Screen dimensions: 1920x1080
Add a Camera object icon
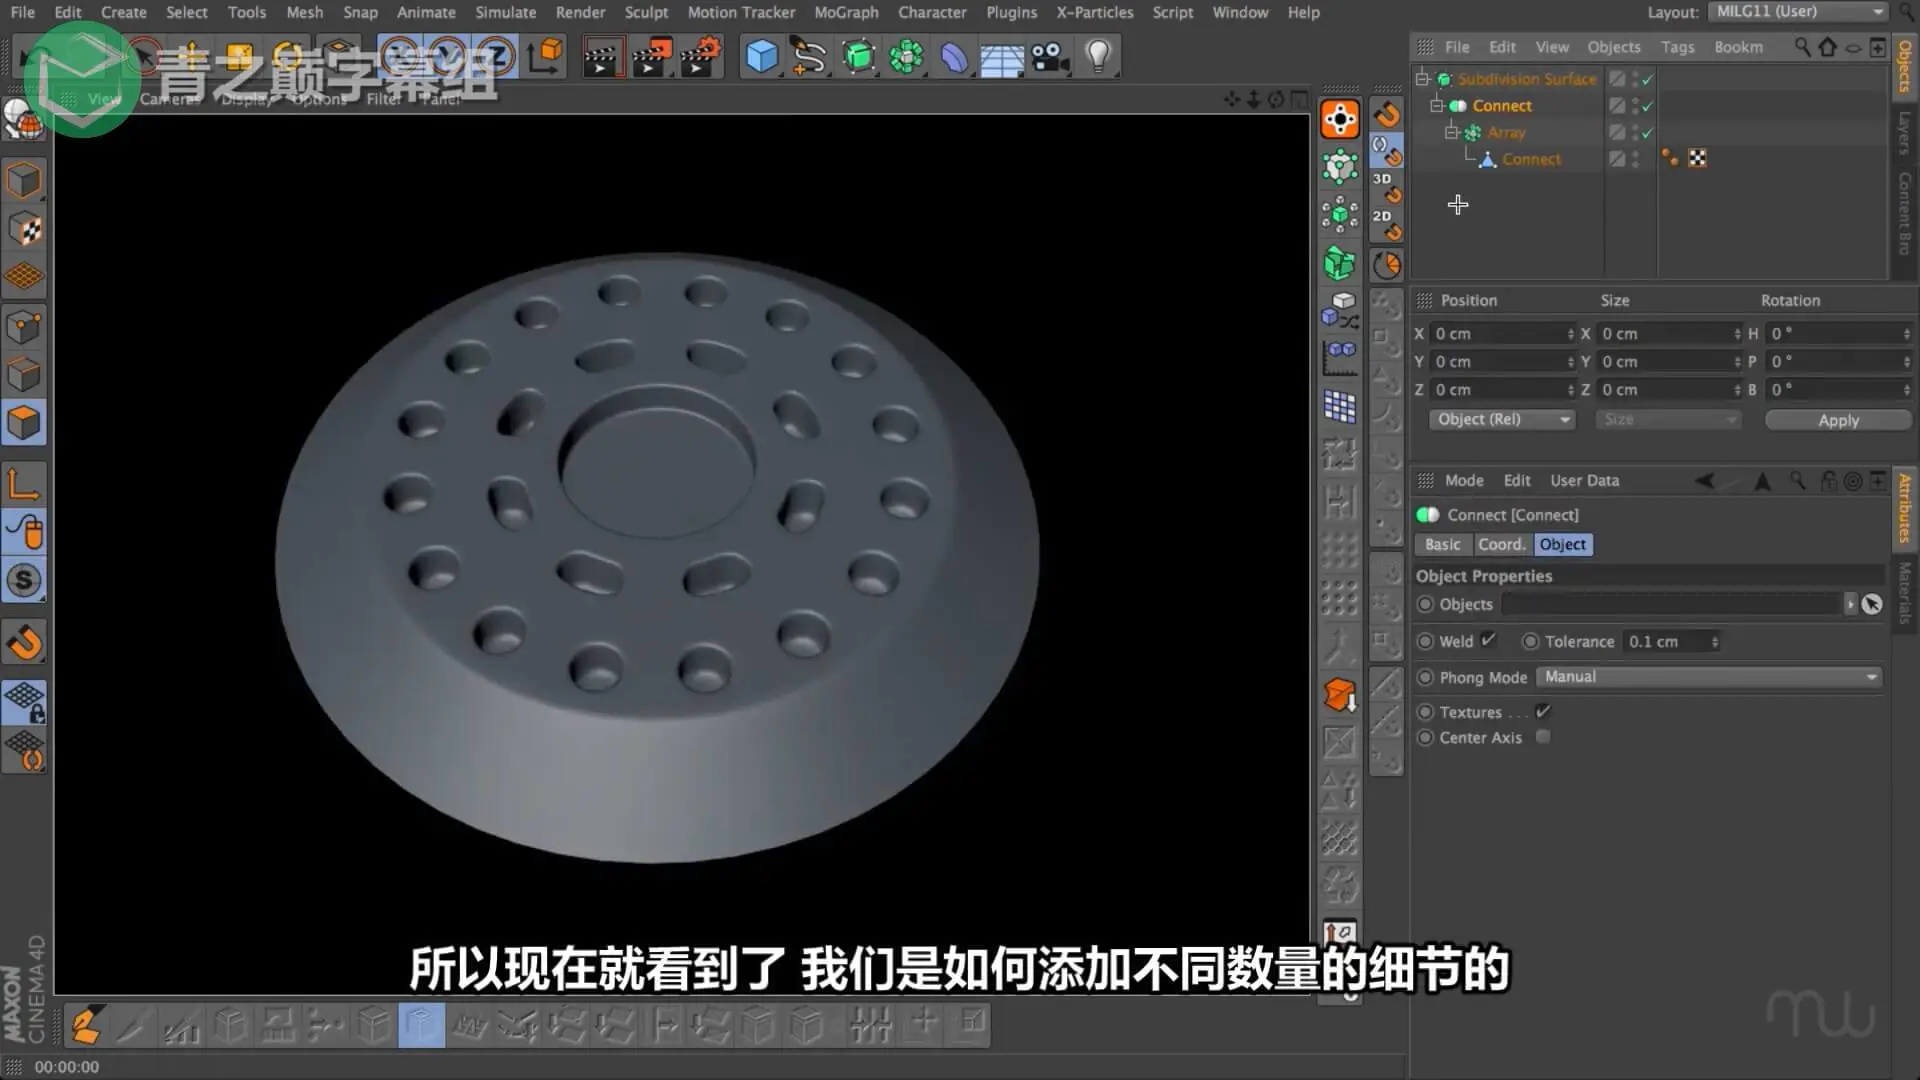click(x=1050, y=56)
